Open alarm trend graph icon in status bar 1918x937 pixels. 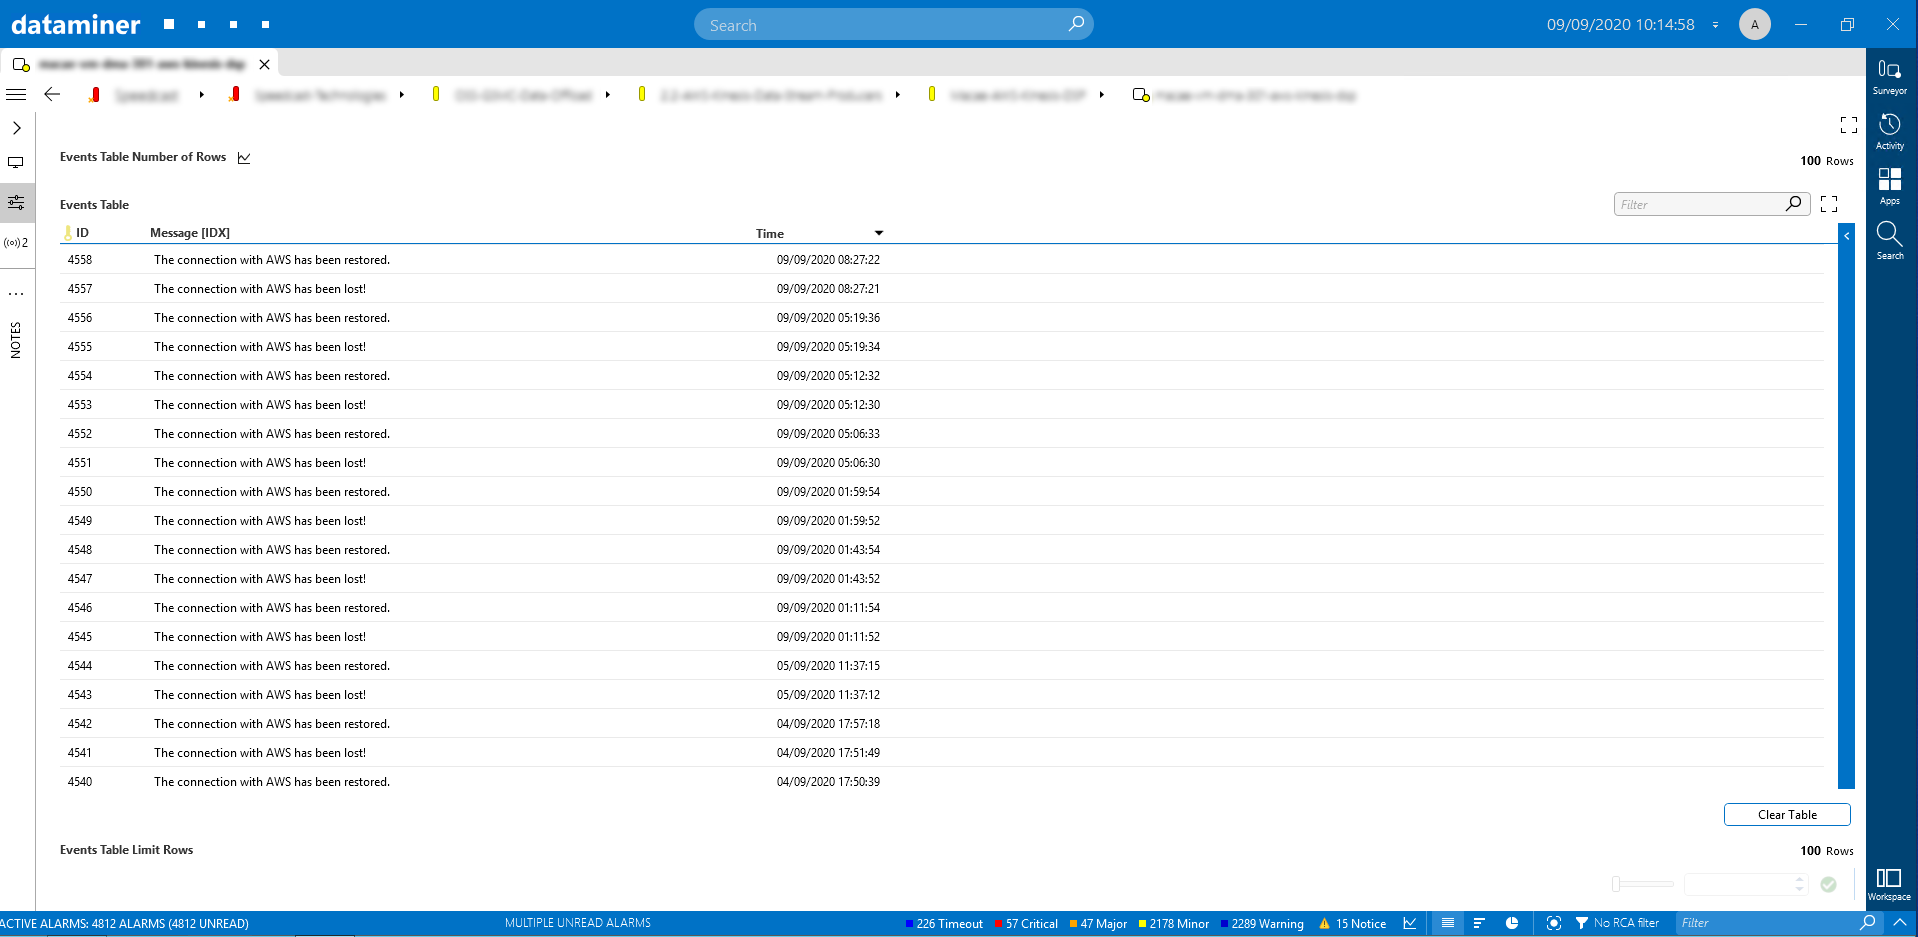point(1410,923)
